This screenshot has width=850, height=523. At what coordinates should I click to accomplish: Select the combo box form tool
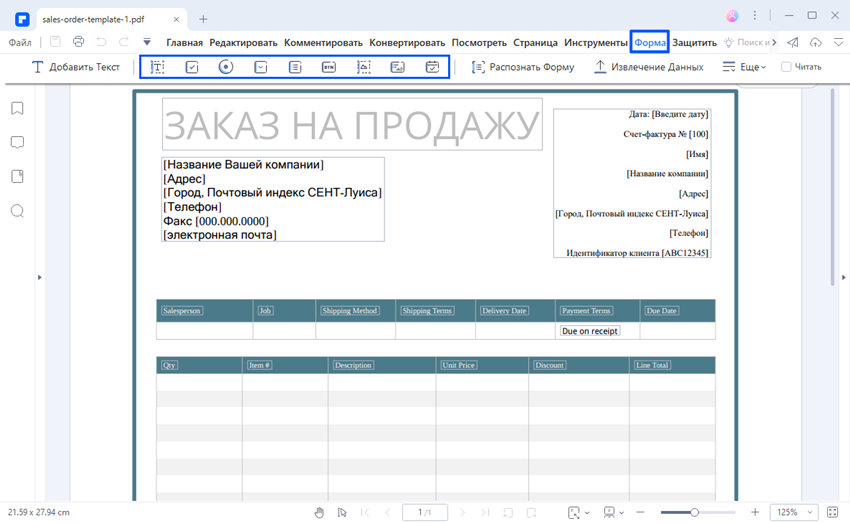pos(261,67)
